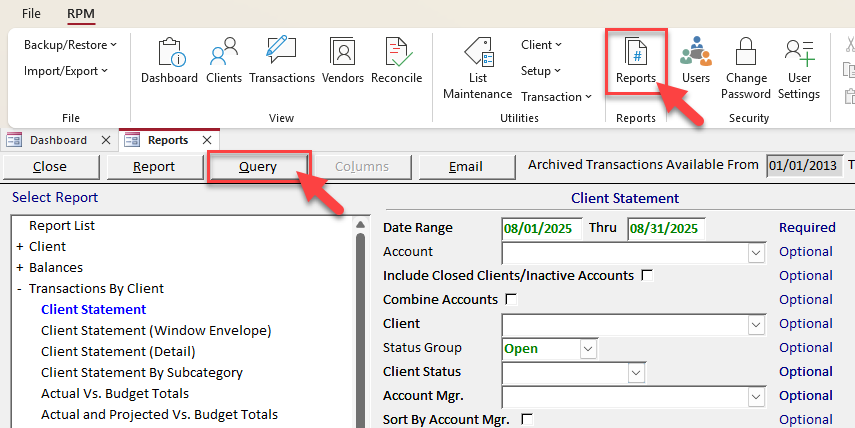Open the Reconcile tool
Screen dimensions: 855x428
pos(396,60)
